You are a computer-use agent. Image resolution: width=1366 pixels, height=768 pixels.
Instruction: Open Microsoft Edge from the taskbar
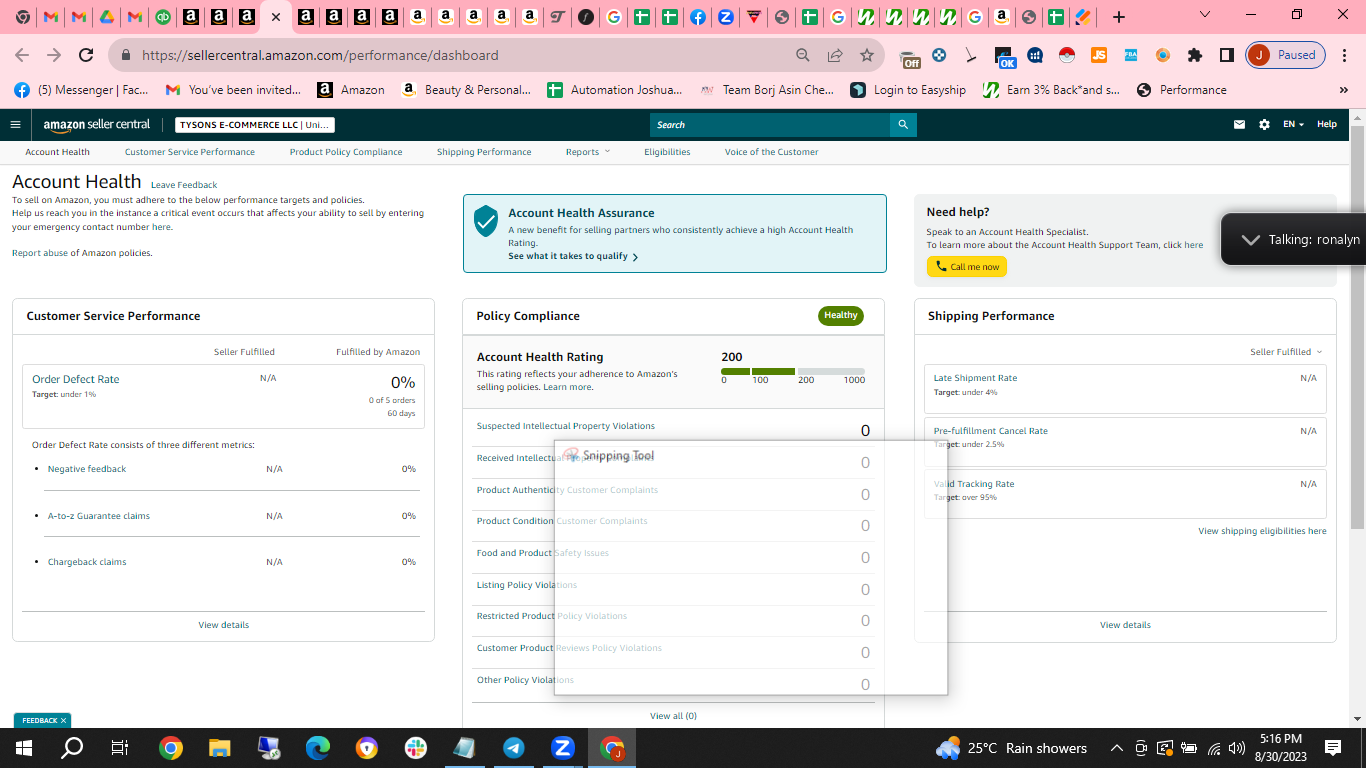coord(318,748)
